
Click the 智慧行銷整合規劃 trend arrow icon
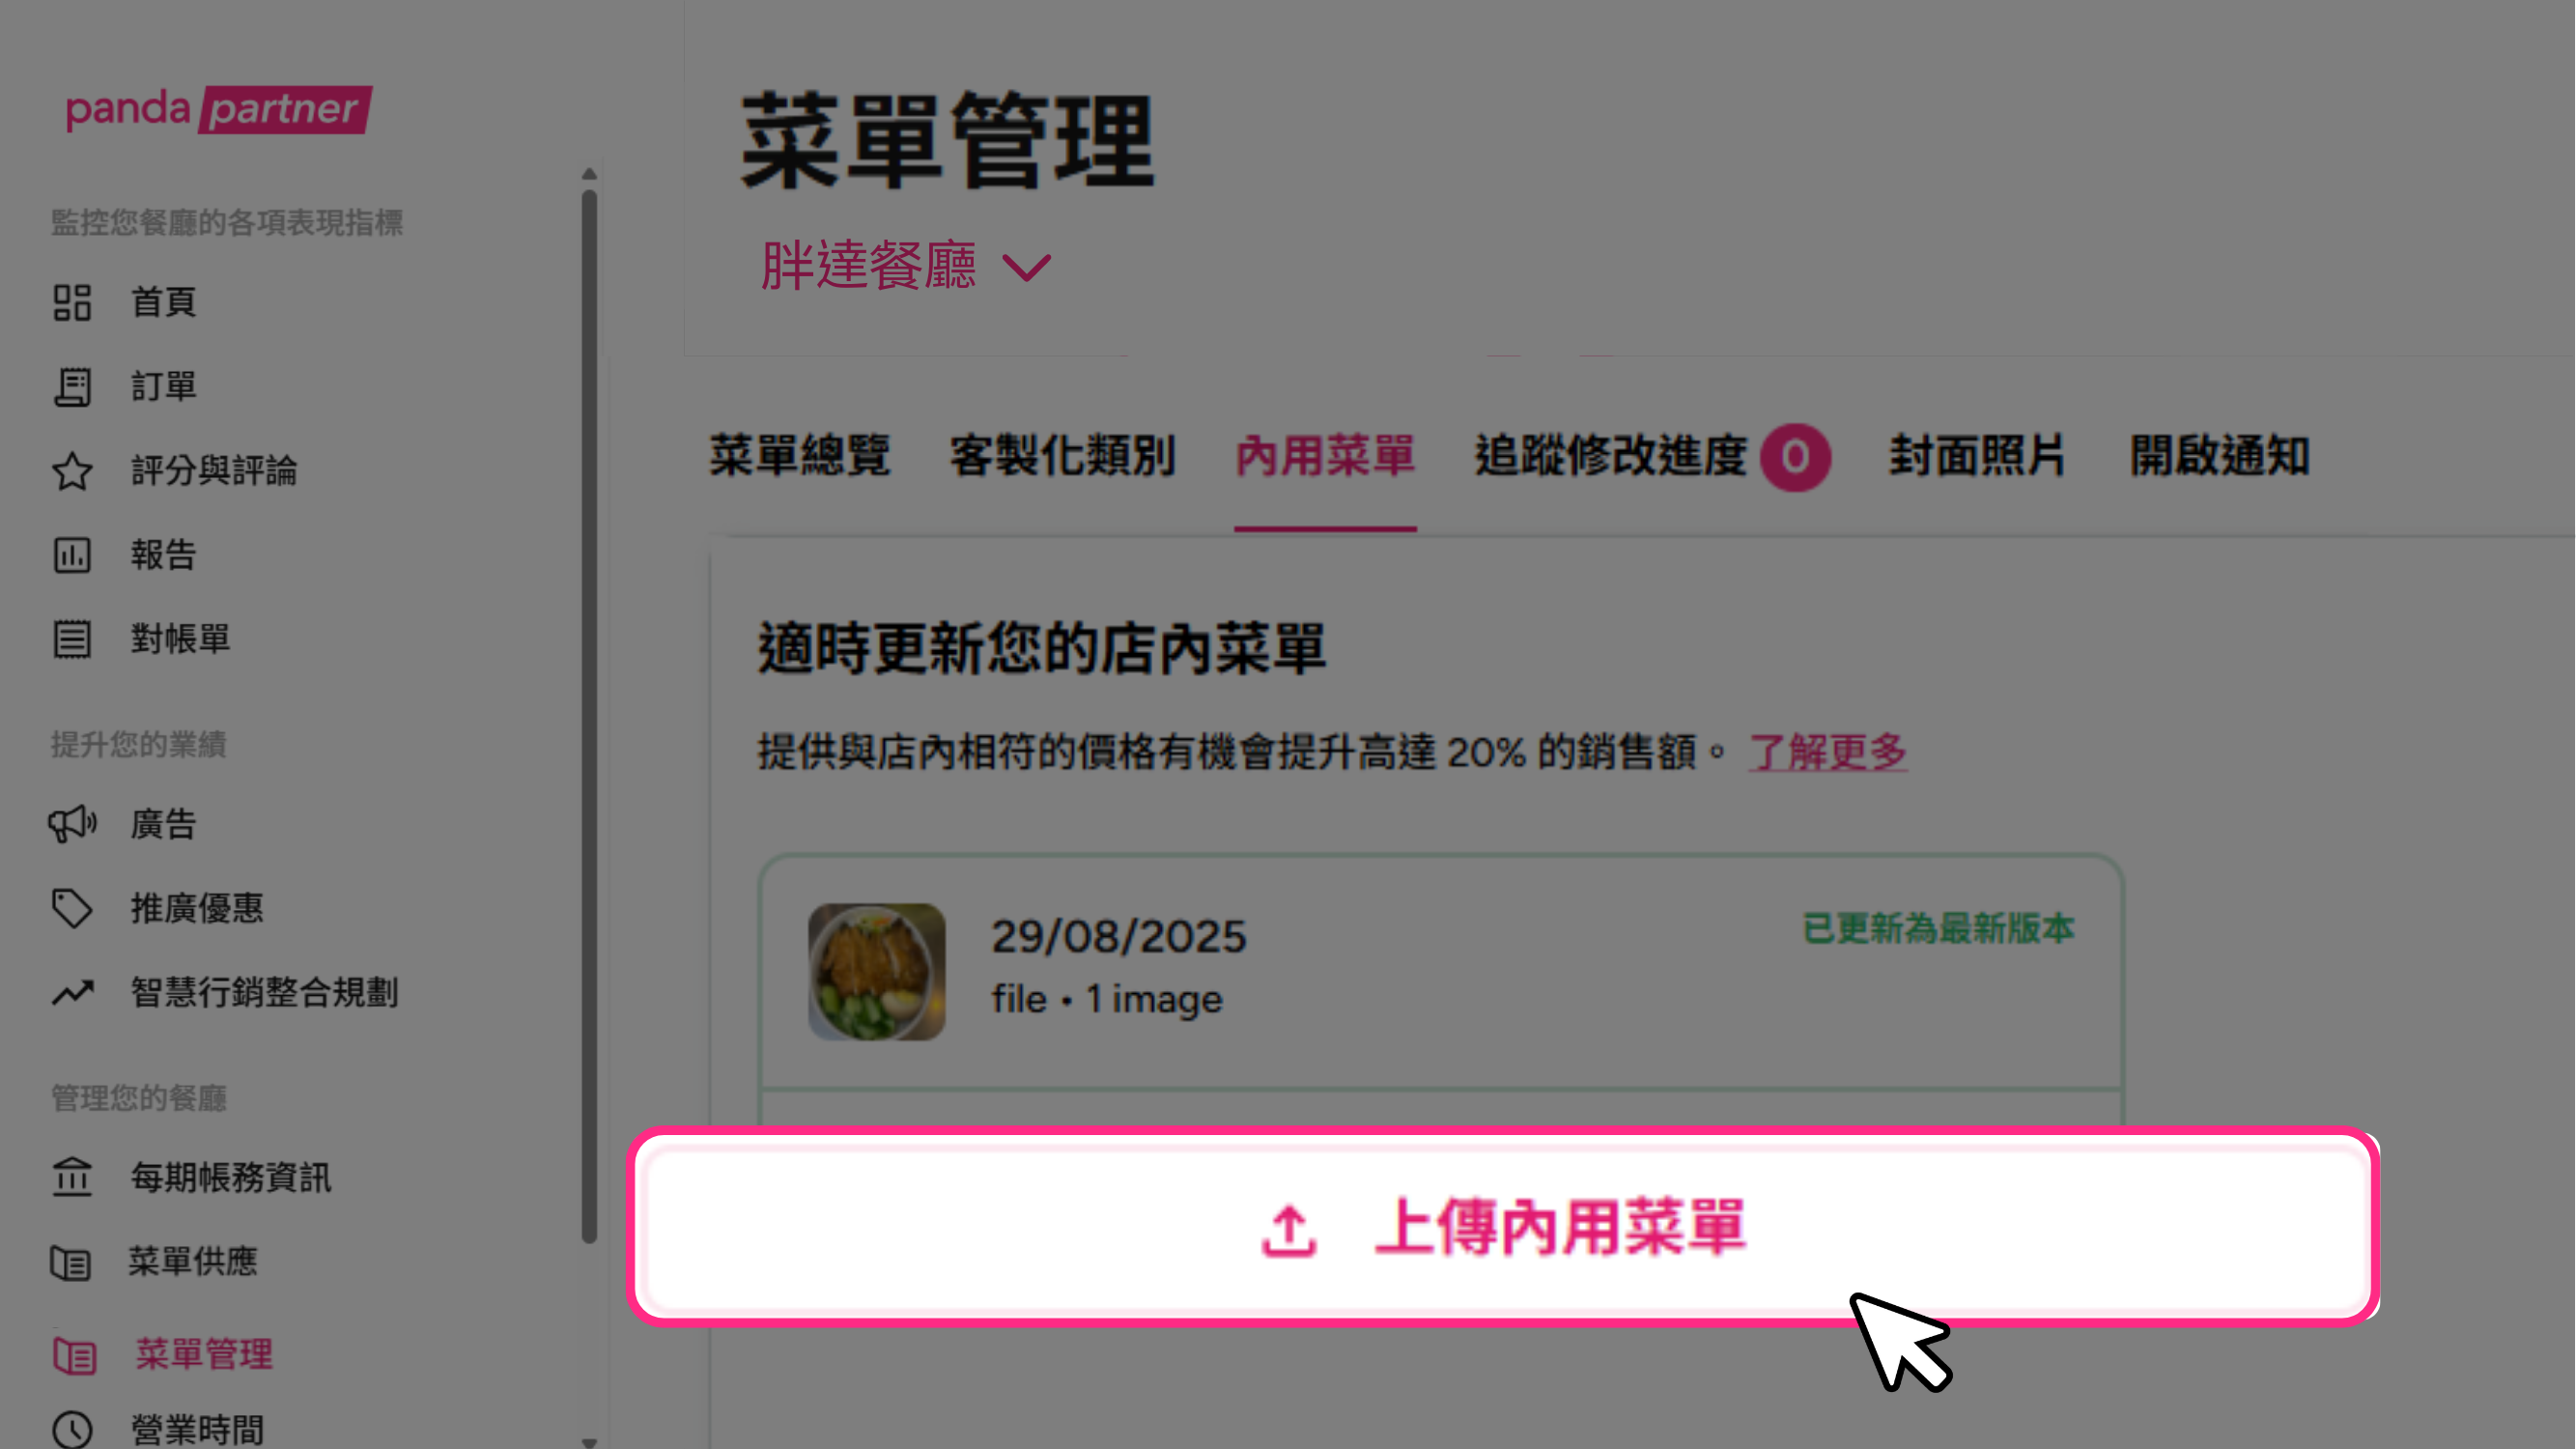coord(72,992)
